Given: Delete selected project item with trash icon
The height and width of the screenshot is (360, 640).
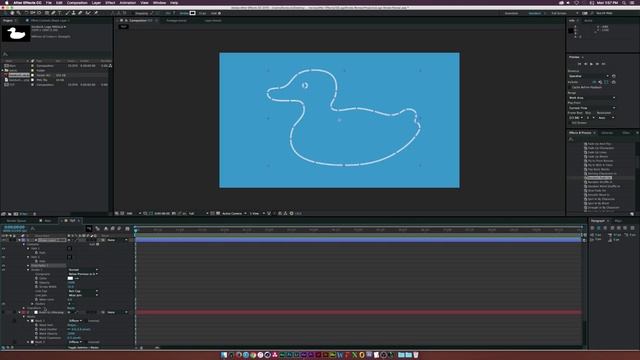Looking at the screenshot, I should point(34,213).
